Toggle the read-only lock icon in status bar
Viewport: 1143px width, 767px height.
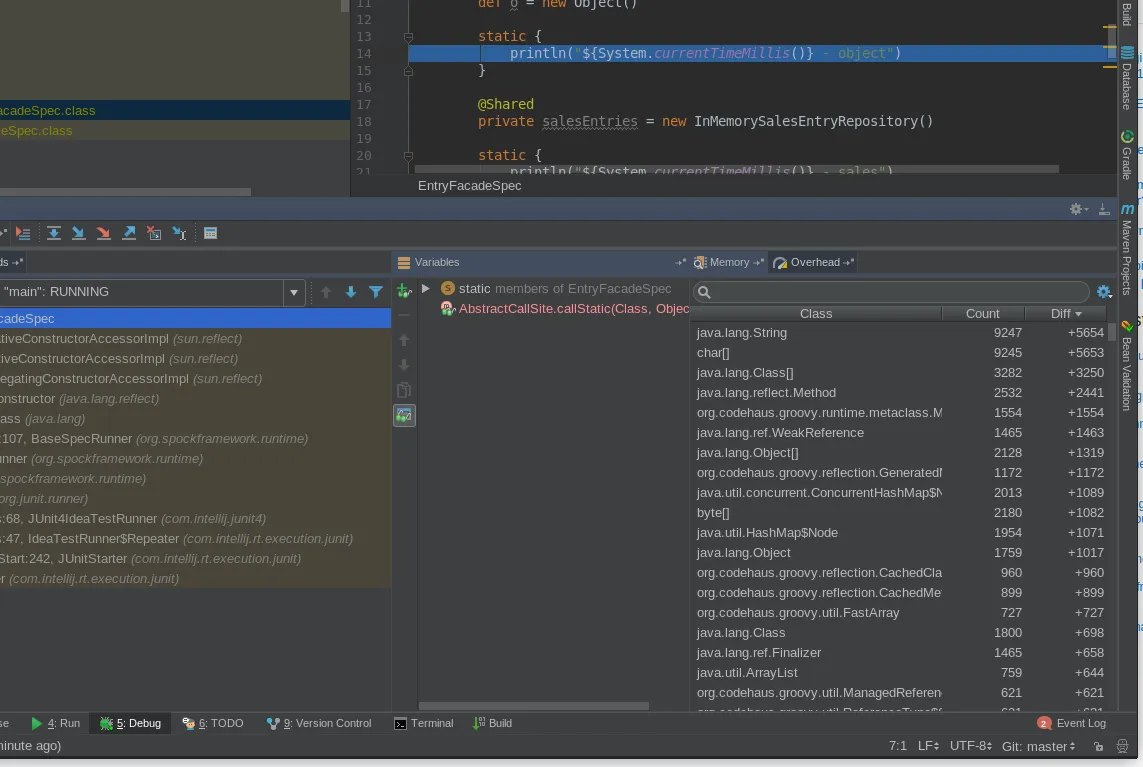click(x=1098, y=746)
